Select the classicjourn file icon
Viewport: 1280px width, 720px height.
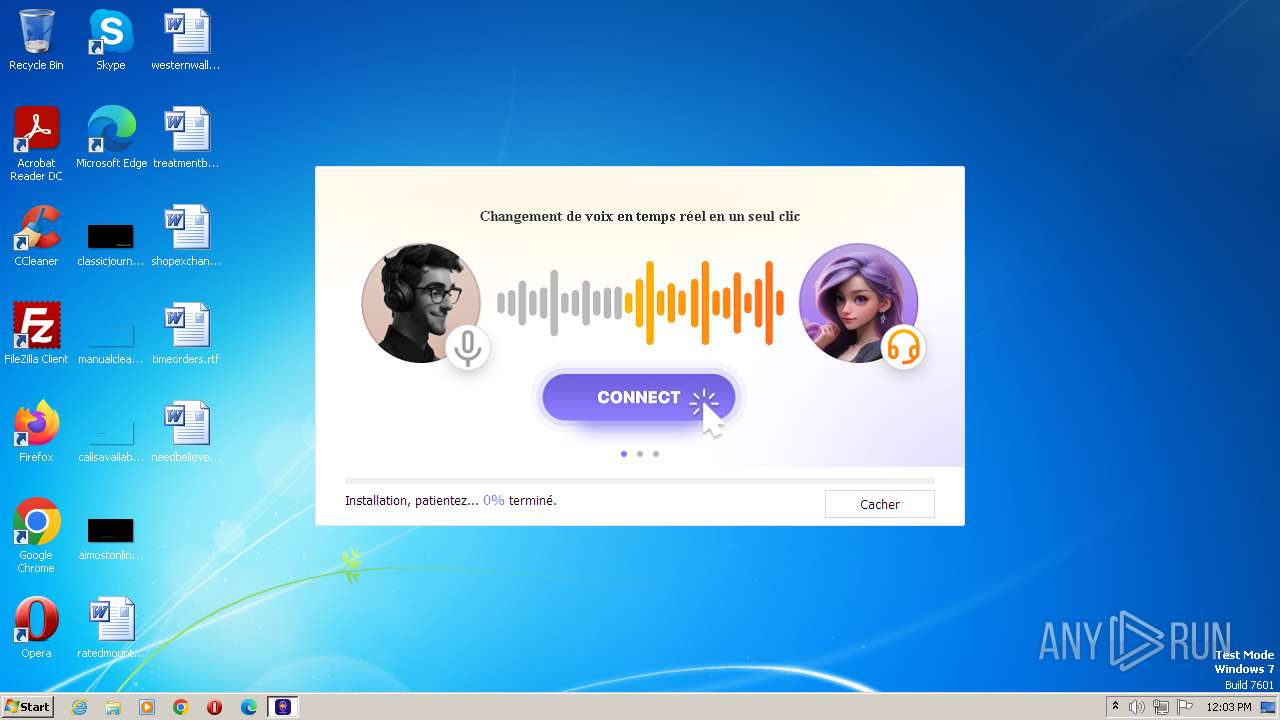coord(110,244)
